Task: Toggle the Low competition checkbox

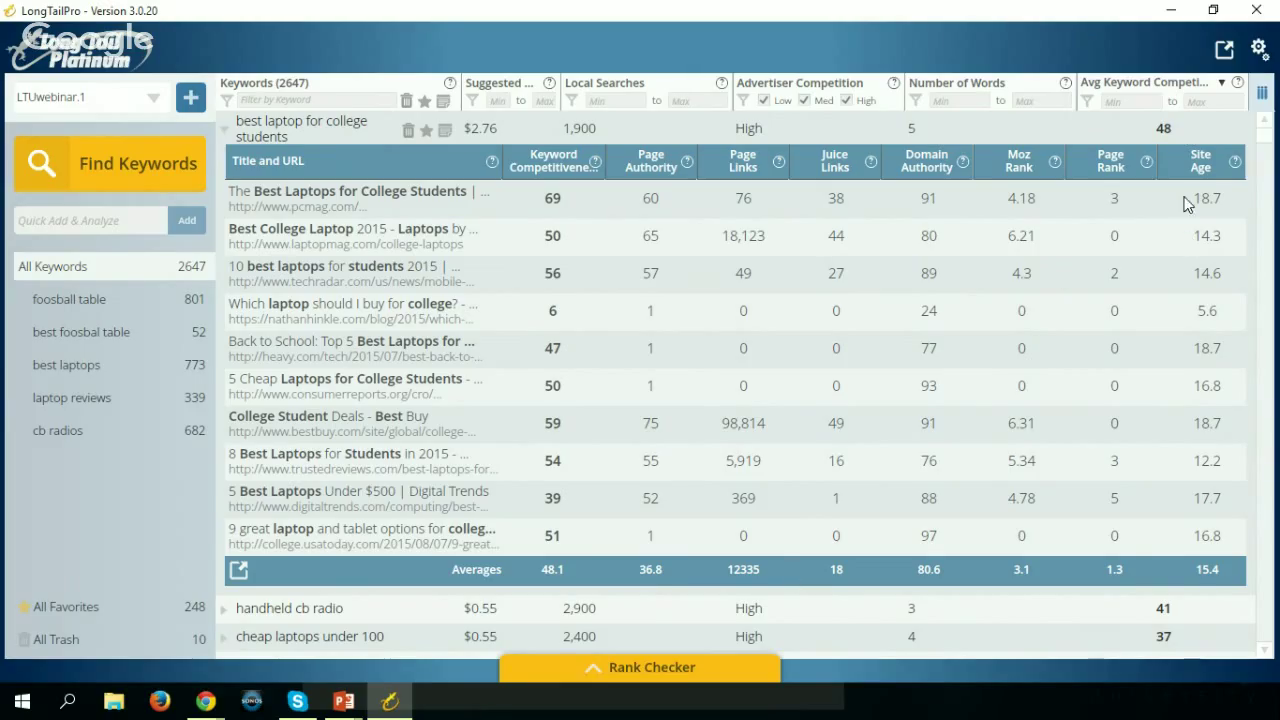Action: [x=764, y=101]
